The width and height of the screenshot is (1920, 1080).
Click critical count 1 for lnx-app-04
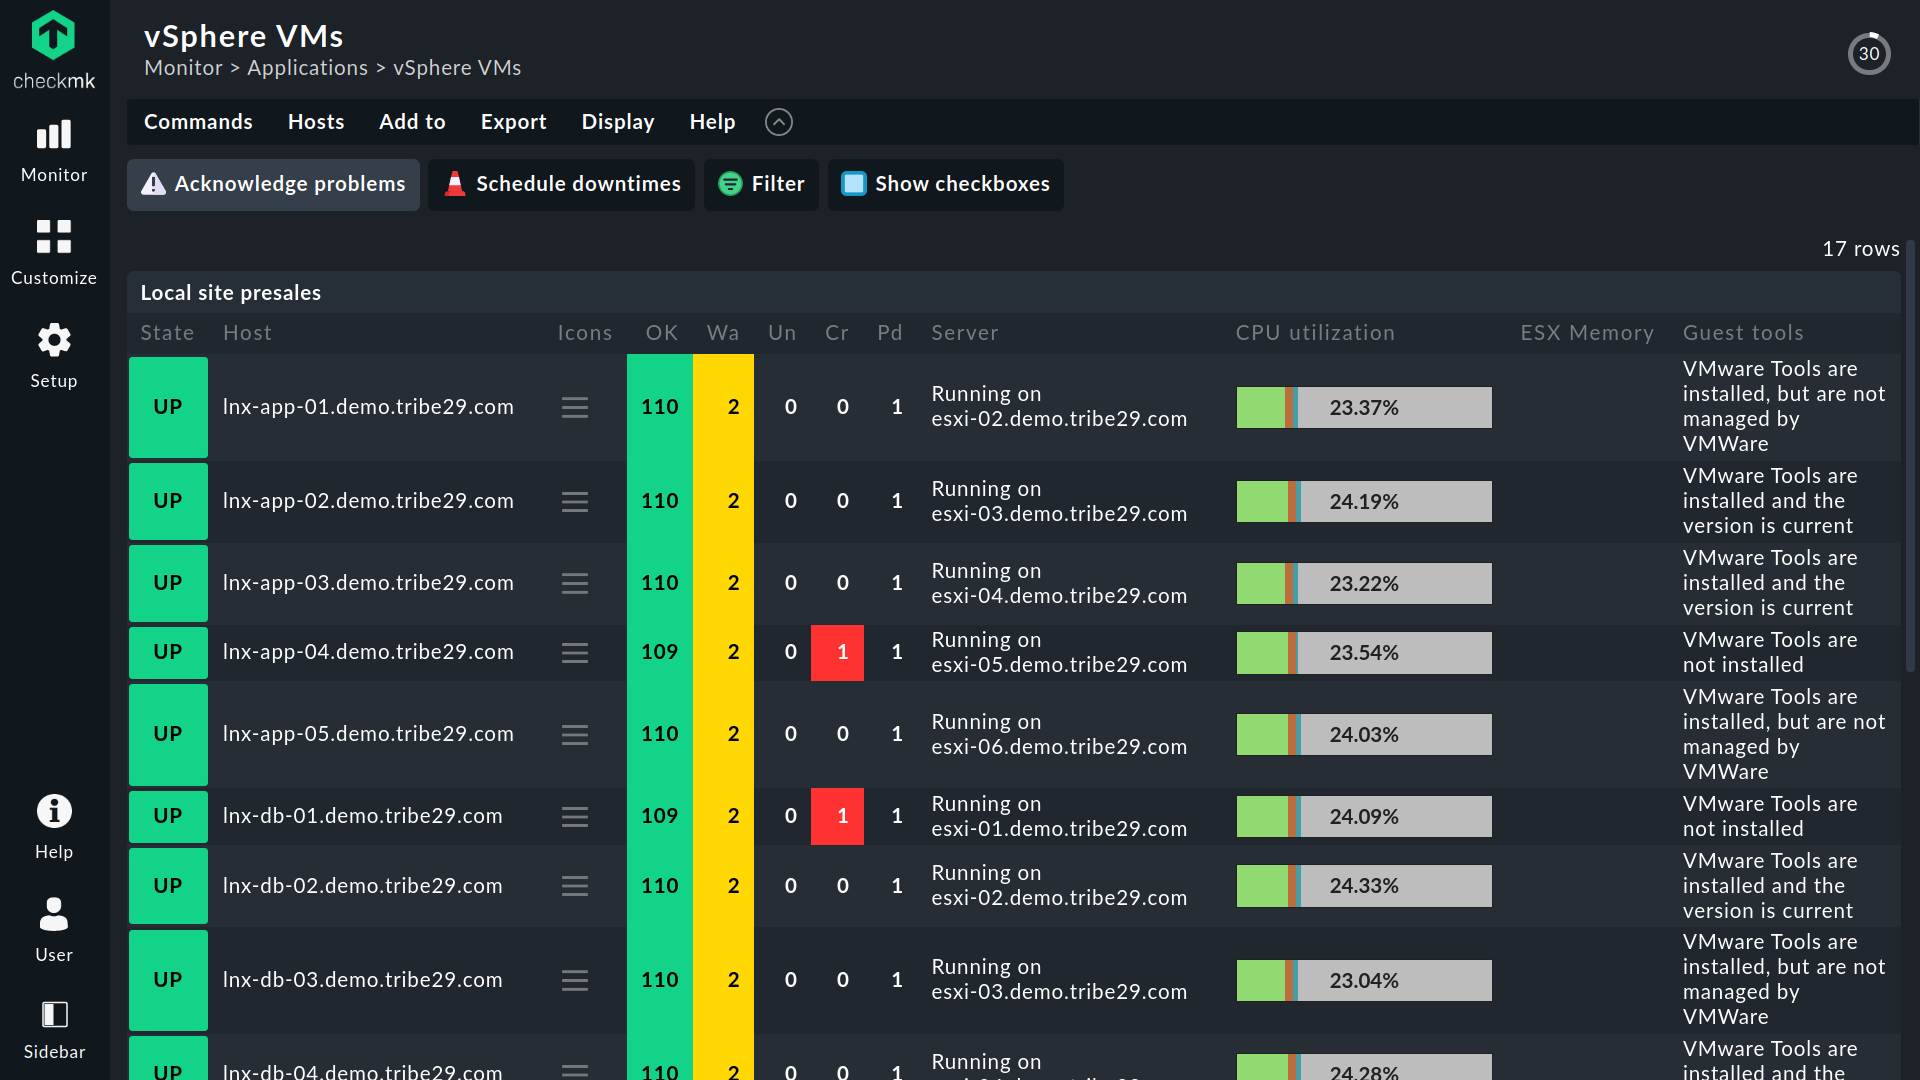[837, 653]
